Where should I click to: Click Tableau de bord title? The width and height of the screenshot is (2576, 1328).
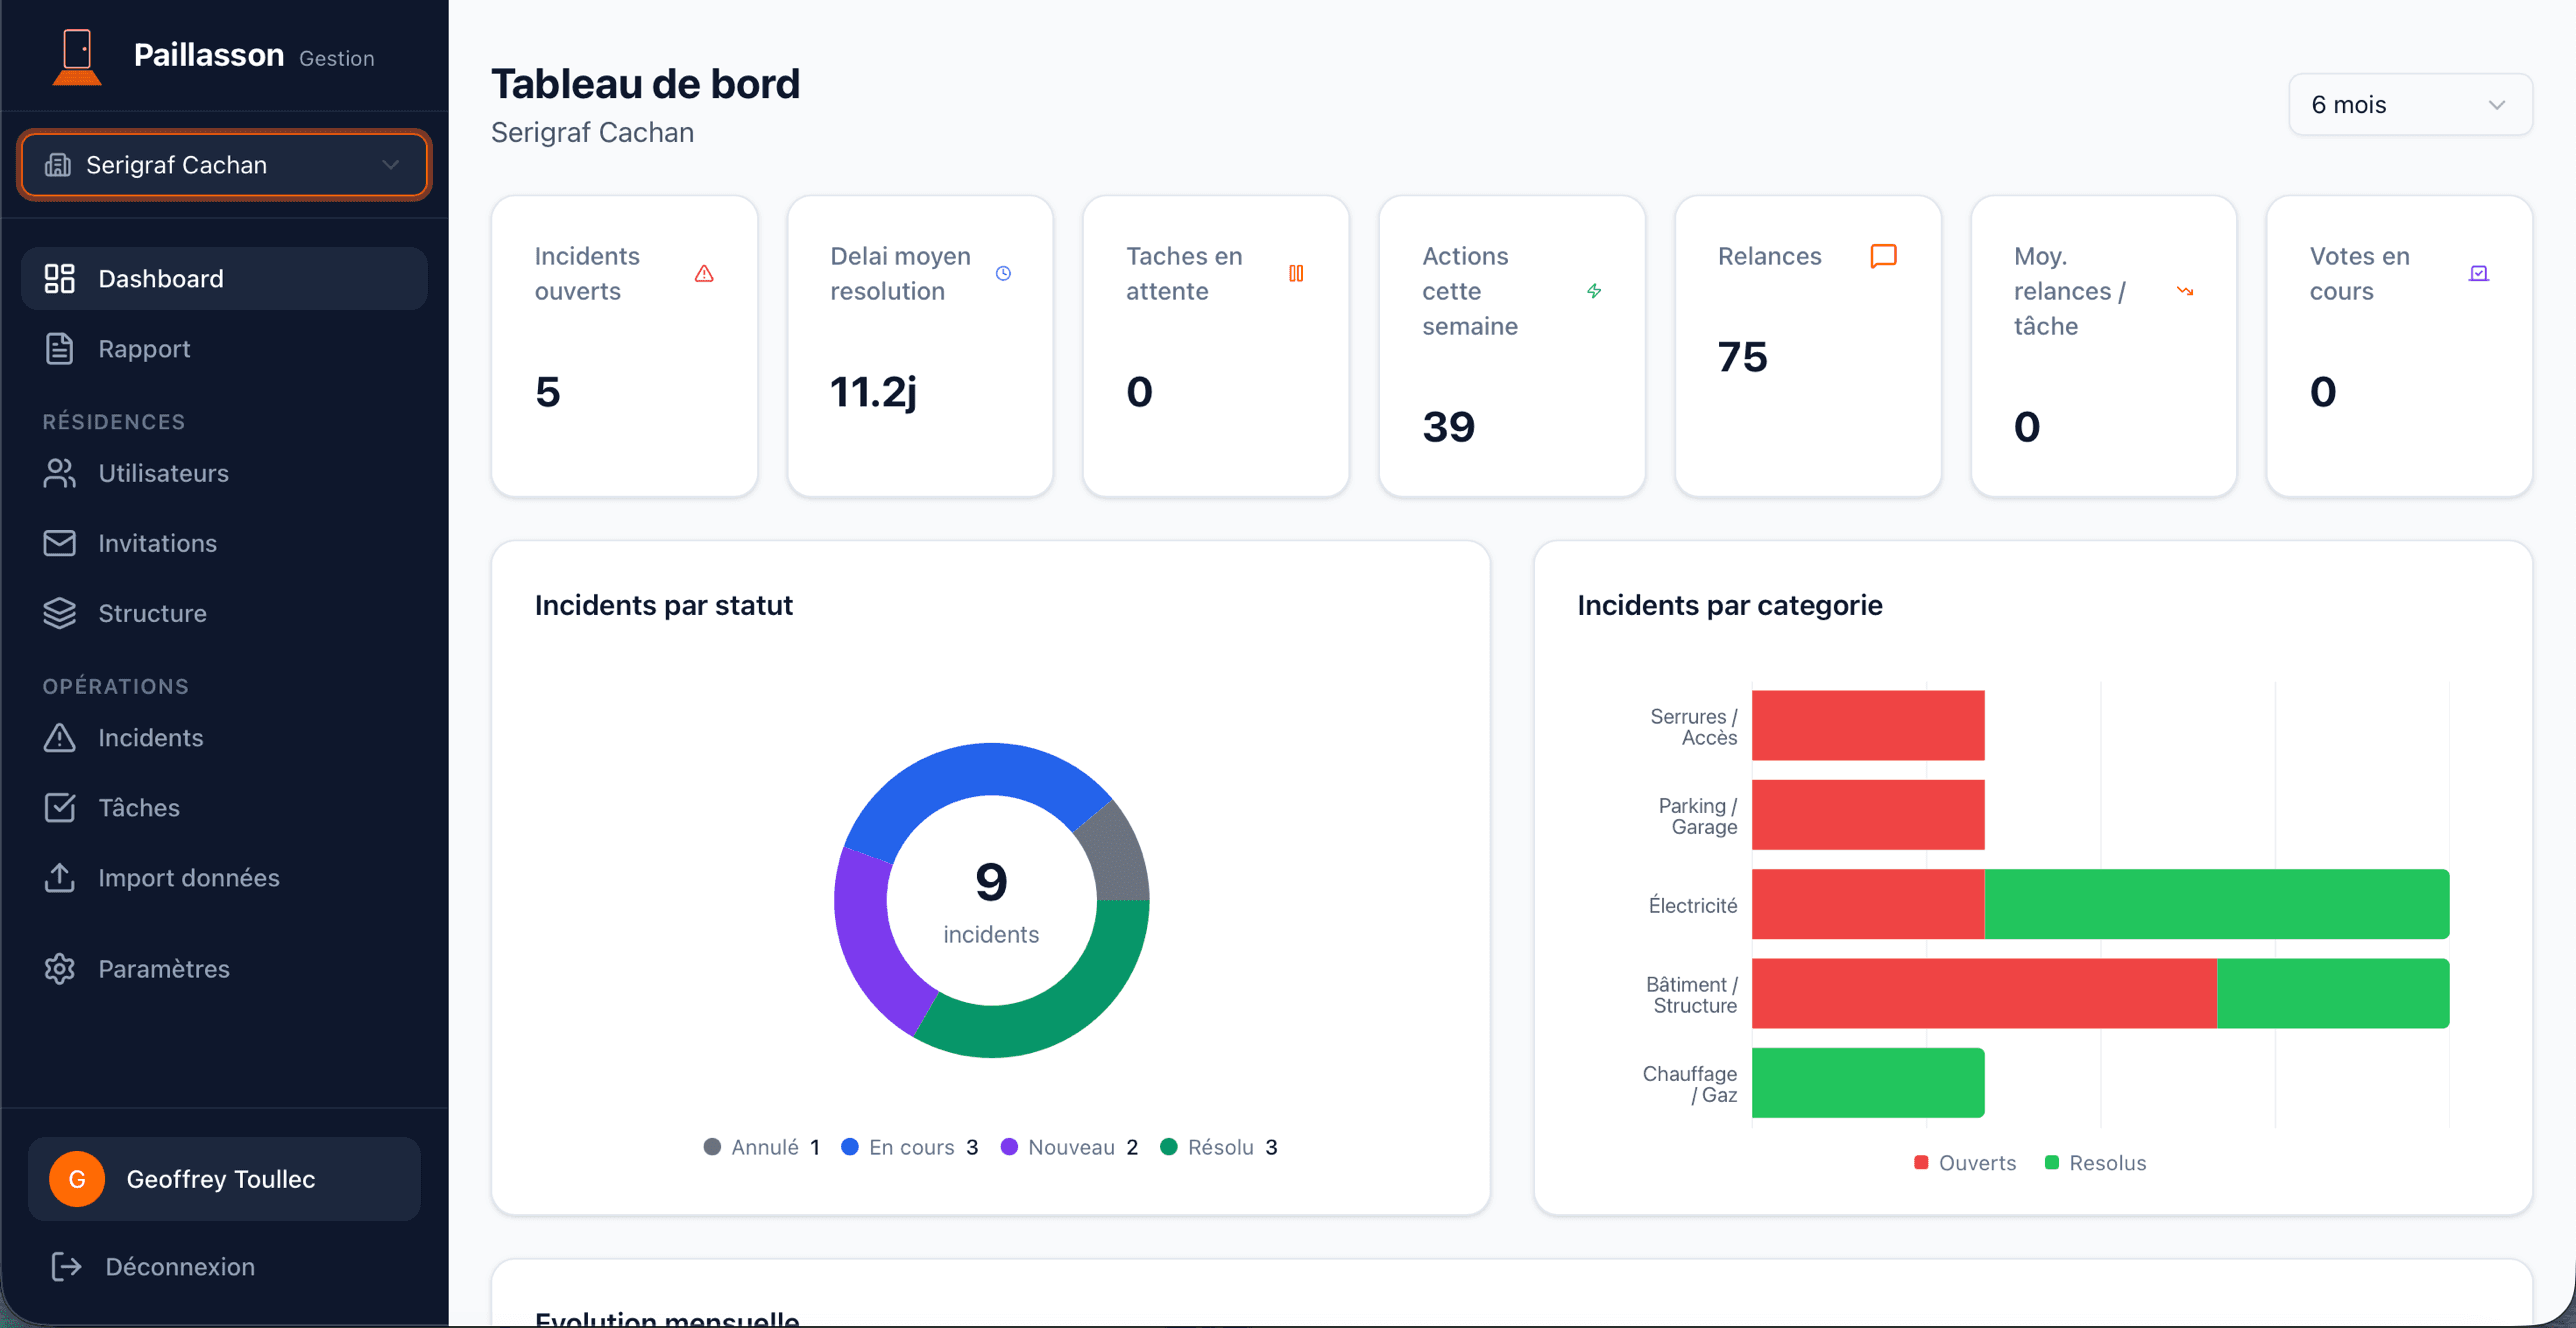(645, 84)
